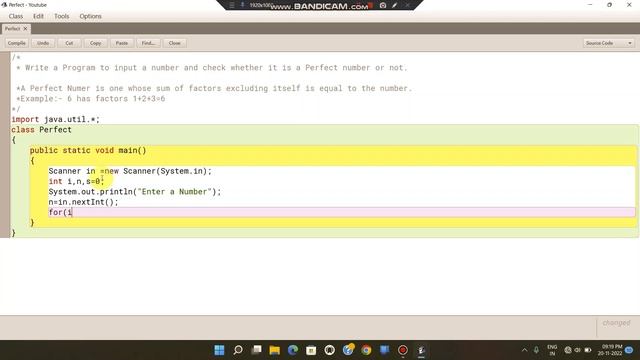
Task: Click the comment line about Perfect number program
Action: 211,68
